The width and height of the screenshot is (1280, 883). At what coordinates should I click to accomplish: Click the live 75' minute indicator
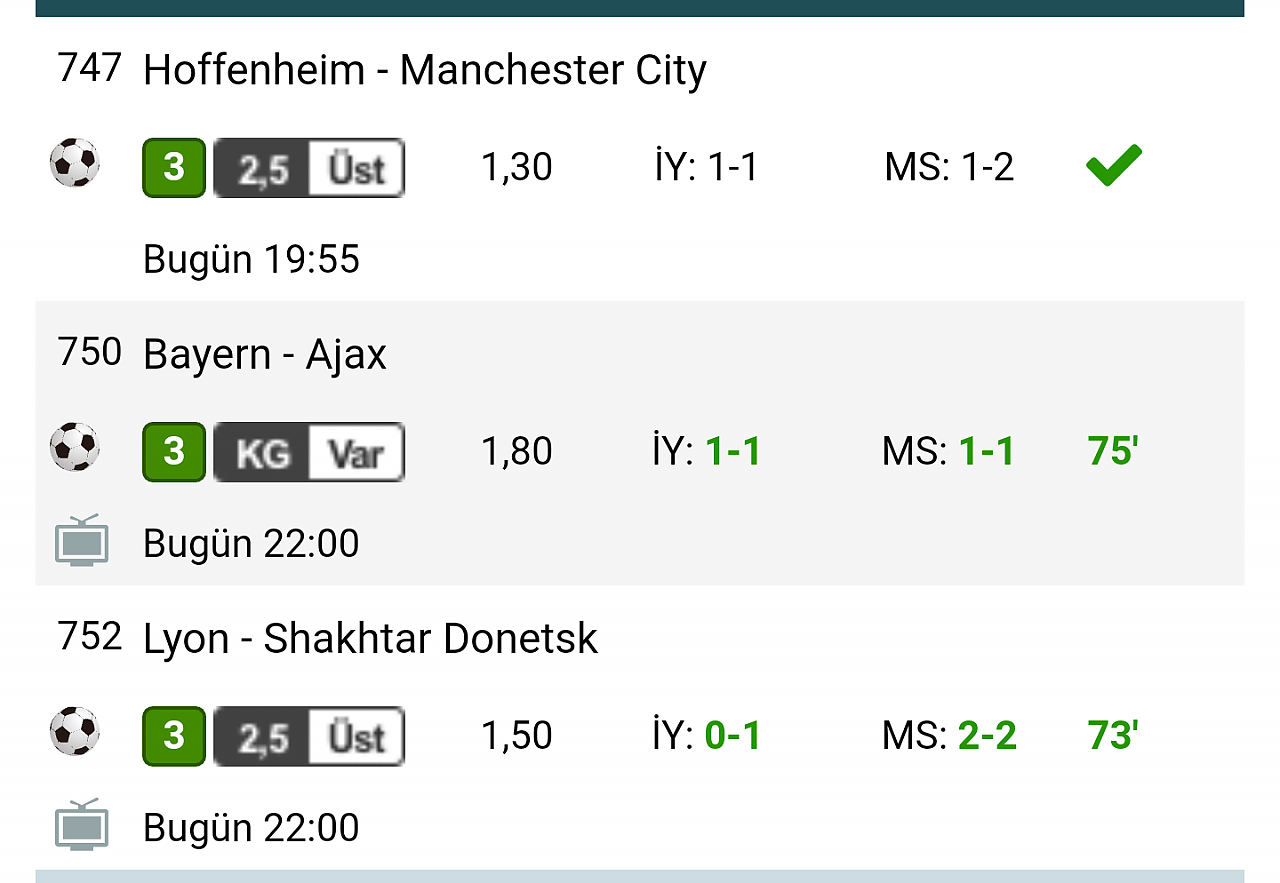[1113, 452]
